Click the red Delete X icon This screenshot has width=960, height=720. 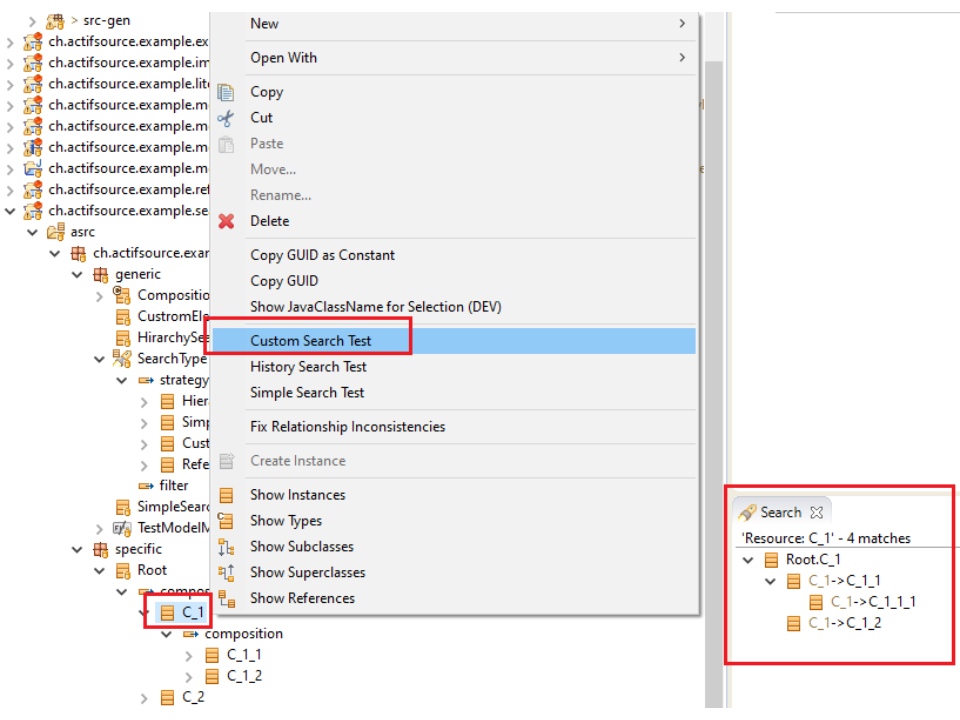pyautogui.click(x=226, y=221)
